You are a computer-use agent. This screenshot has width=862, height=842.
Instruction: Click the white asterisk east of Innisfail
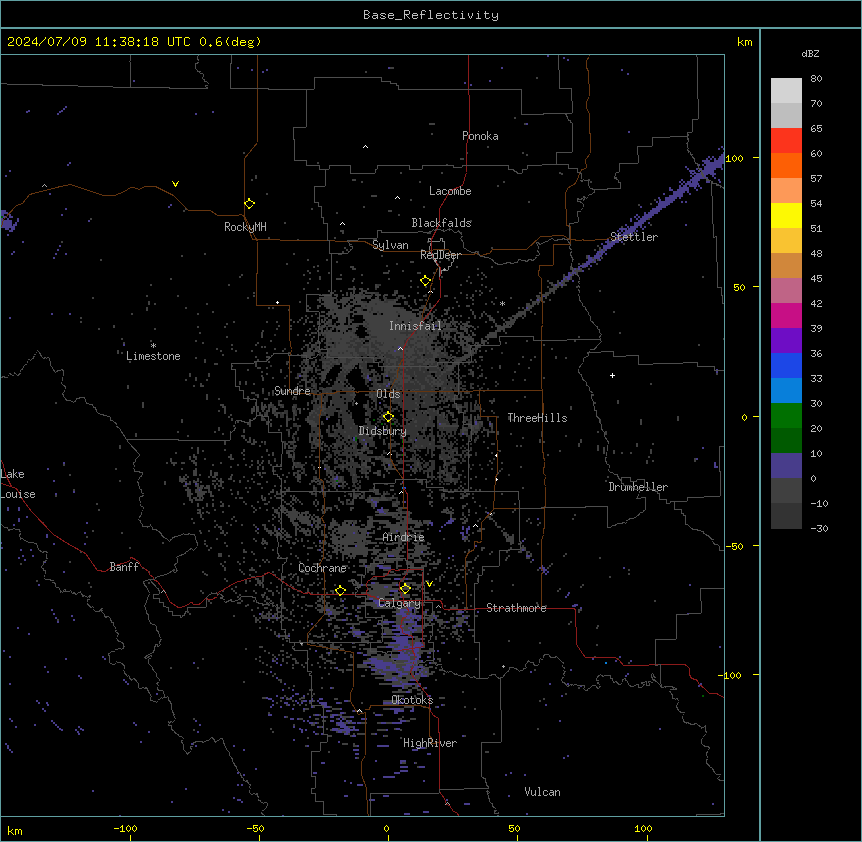point(502,303)
